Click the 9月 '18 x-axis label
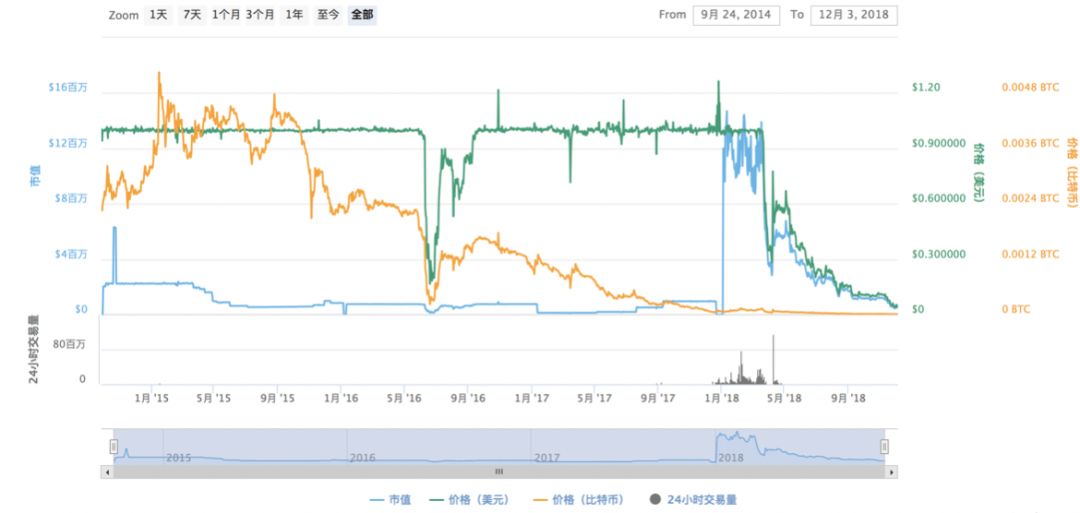 (x=848, y=398)
